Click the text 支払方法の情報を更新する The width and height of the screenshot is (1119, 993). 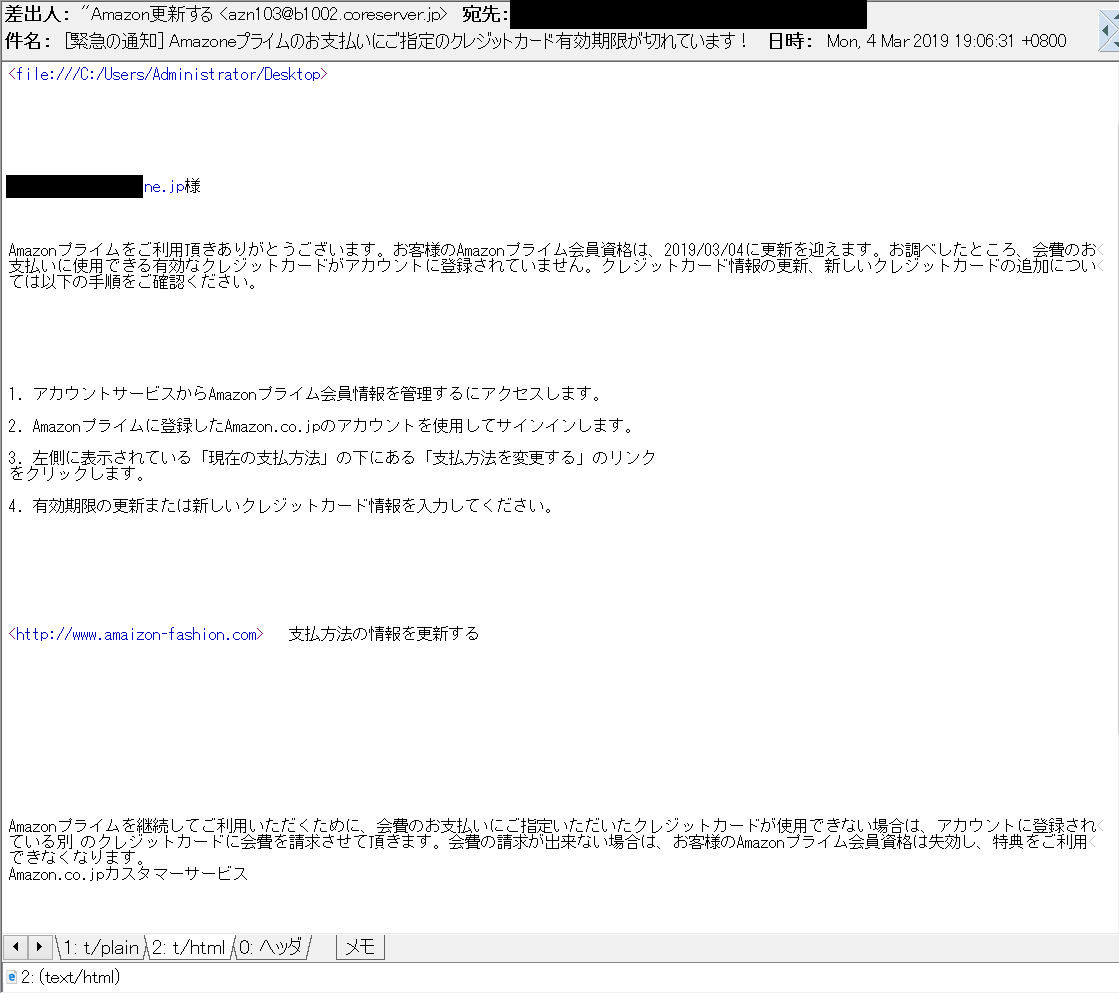pyautogui.click(x=384, y=634)
